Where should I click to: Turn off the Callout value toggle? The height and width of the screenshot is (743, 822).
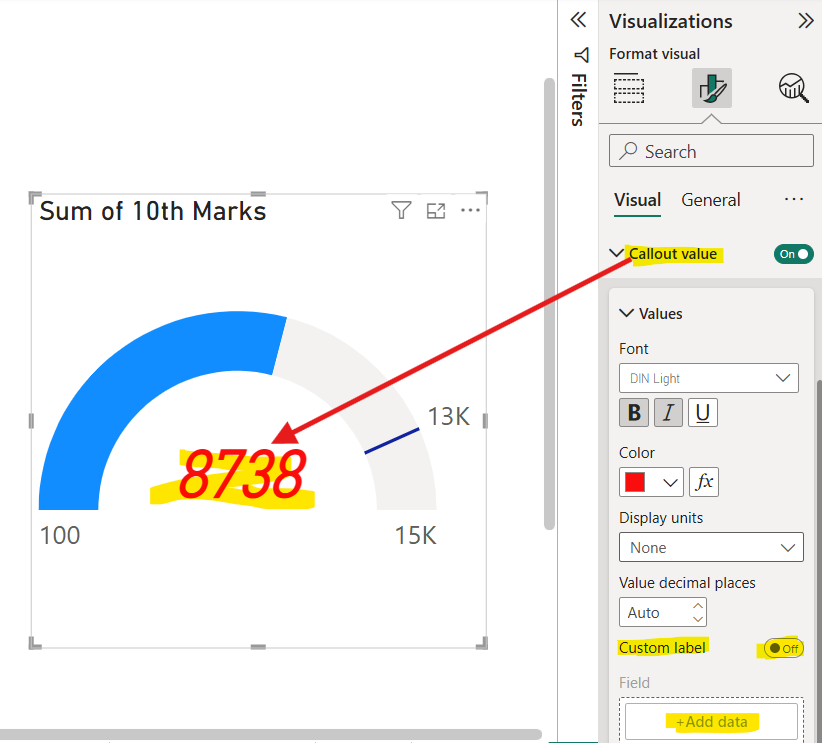(x=793, y=254)
